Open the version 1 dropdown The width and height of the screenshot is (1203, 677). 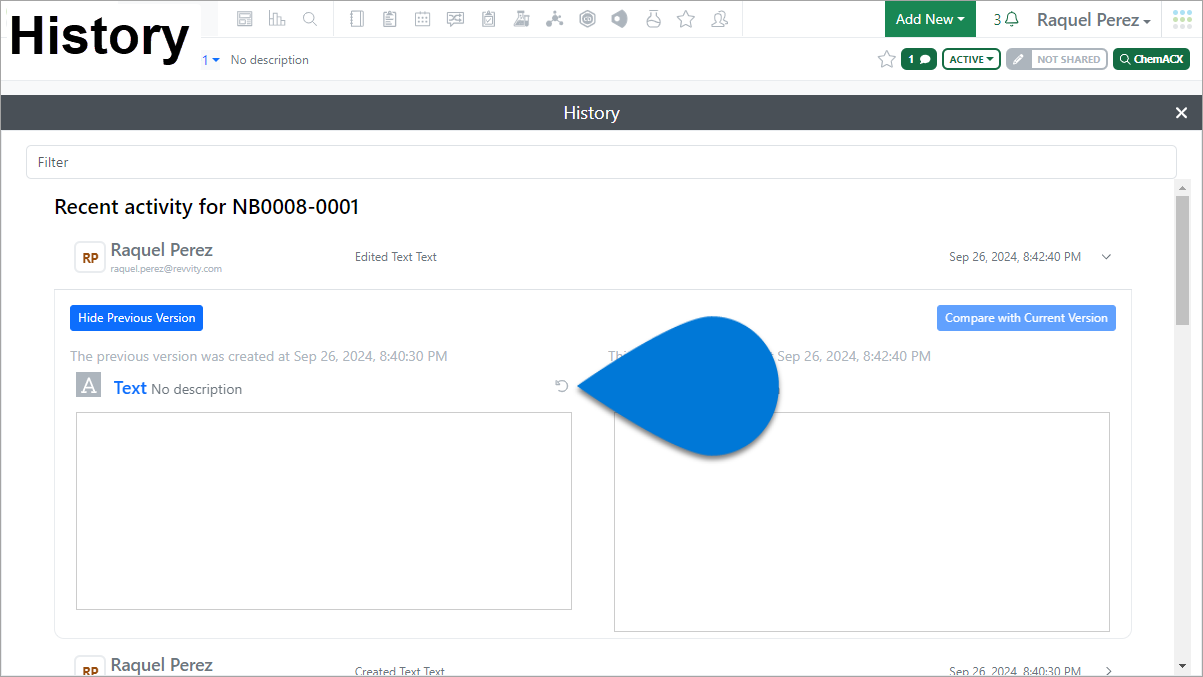[x=211, y=60]
